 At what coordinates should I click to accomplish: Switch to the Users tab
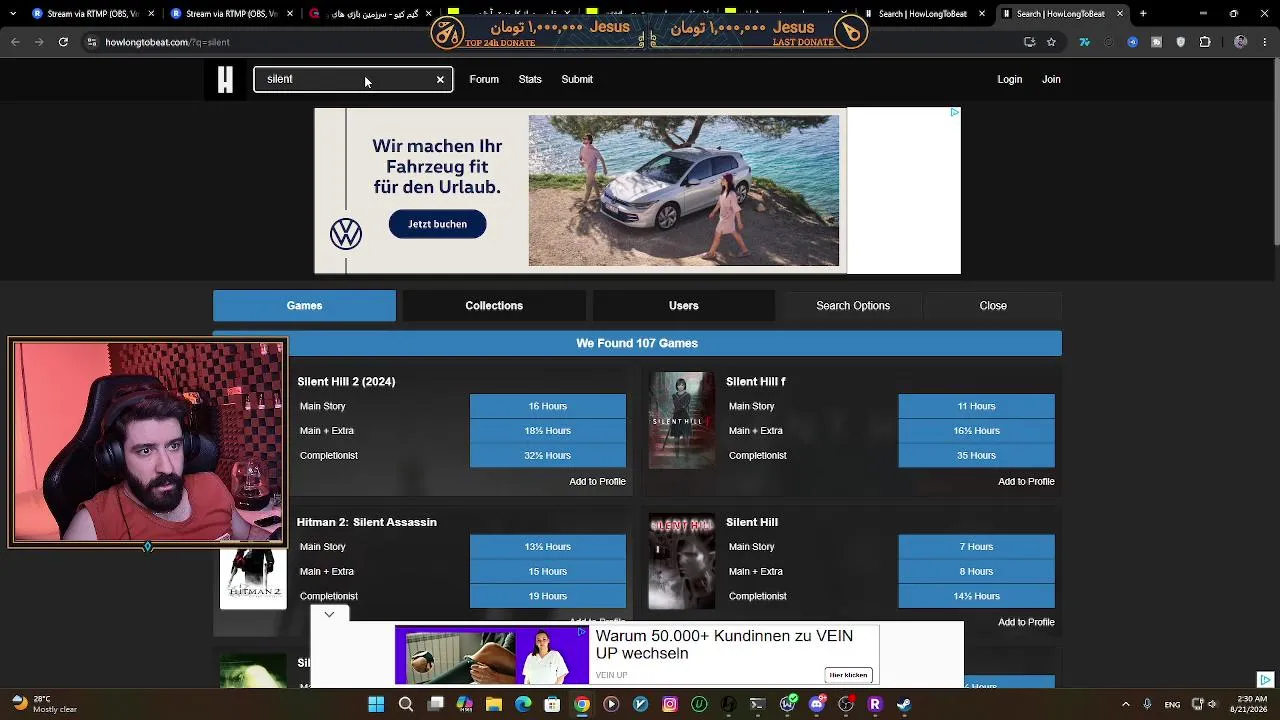pos(684,306)
